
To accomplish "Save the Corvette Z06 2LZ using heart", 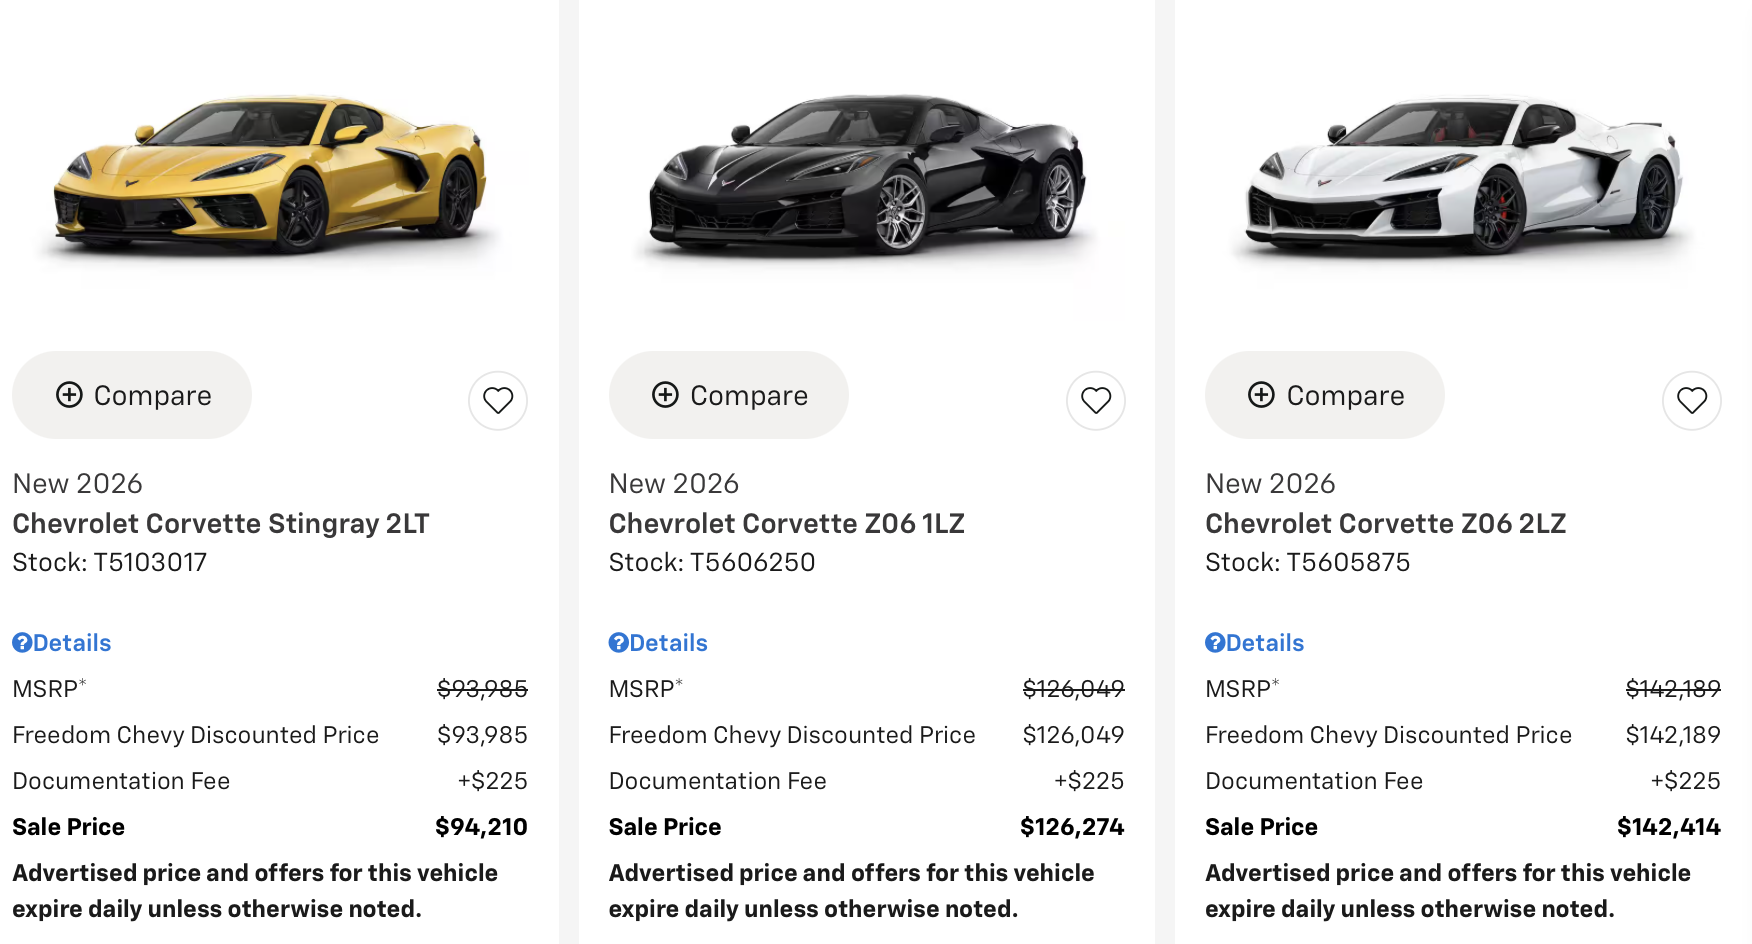I will (x=1692, y=401).
